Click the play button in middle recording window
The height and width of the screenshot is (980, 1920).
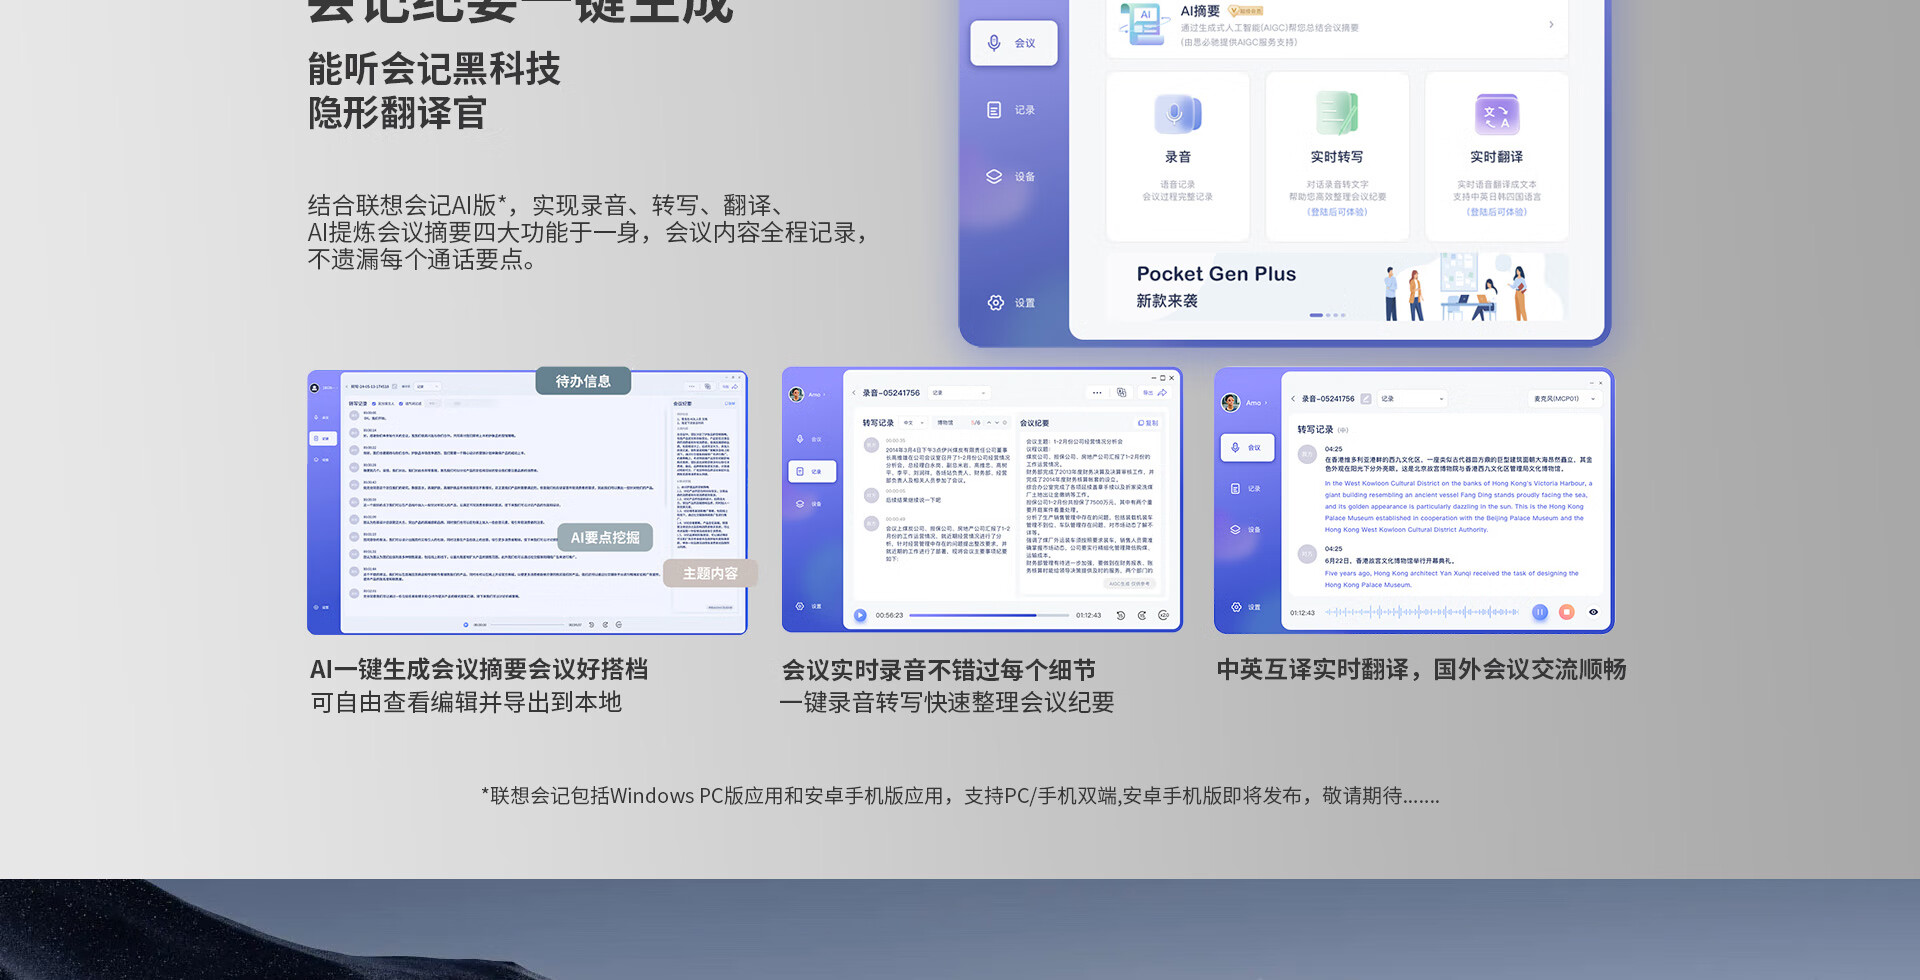point(860,615)
